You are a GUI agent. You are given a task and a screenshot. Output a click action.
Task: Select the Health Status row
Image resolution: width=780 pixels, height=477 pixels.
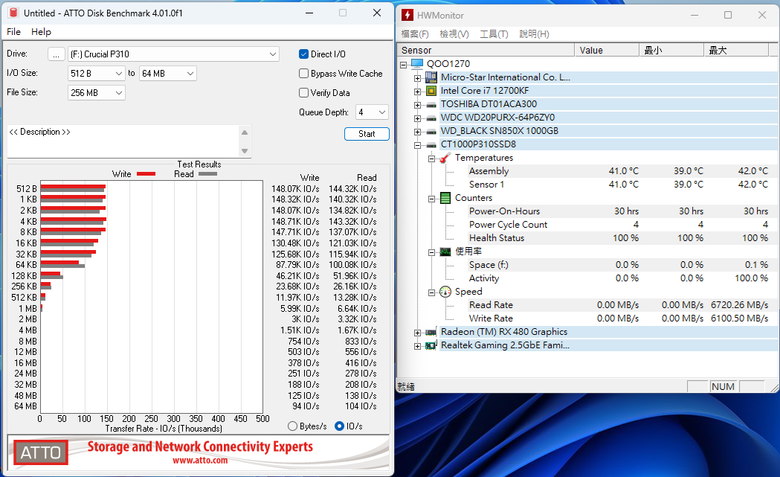618,238
